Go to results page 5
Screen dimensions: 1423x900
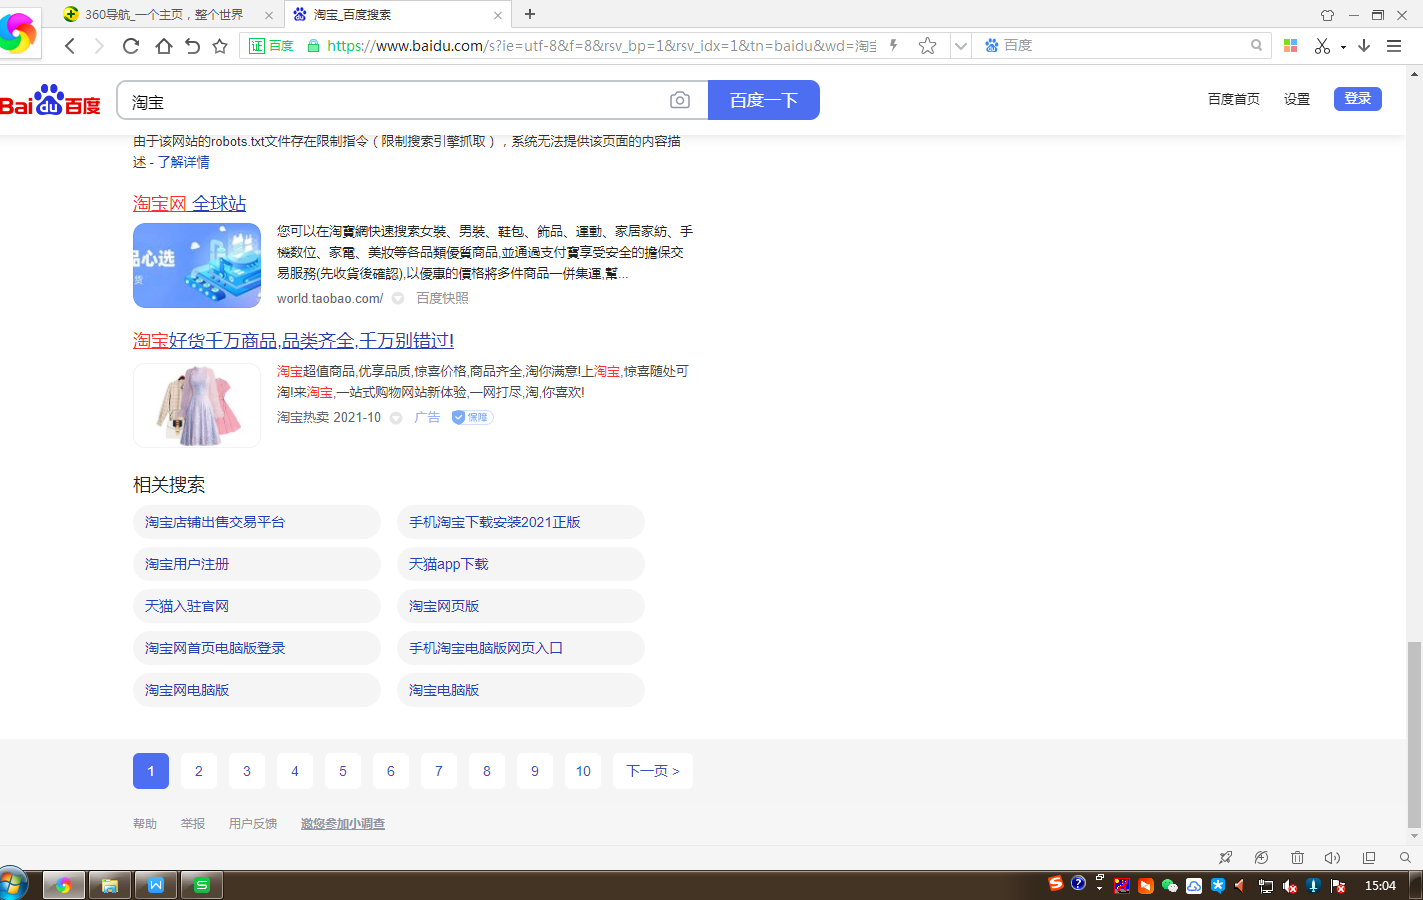pyautogui.click(x=343, y=771)
